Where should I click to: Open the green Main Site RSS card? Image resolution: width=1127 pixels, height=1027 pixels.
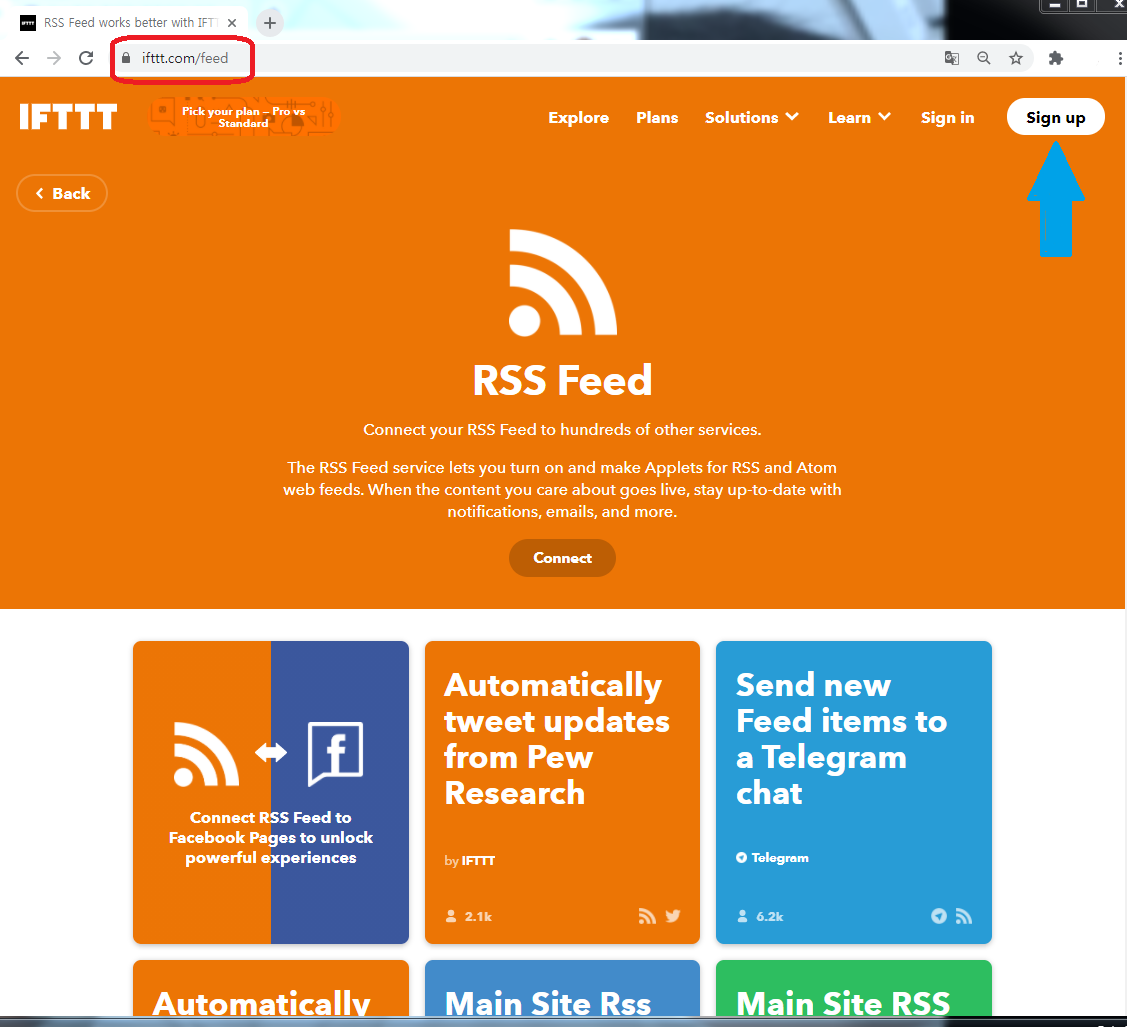(x=854, y=988)
